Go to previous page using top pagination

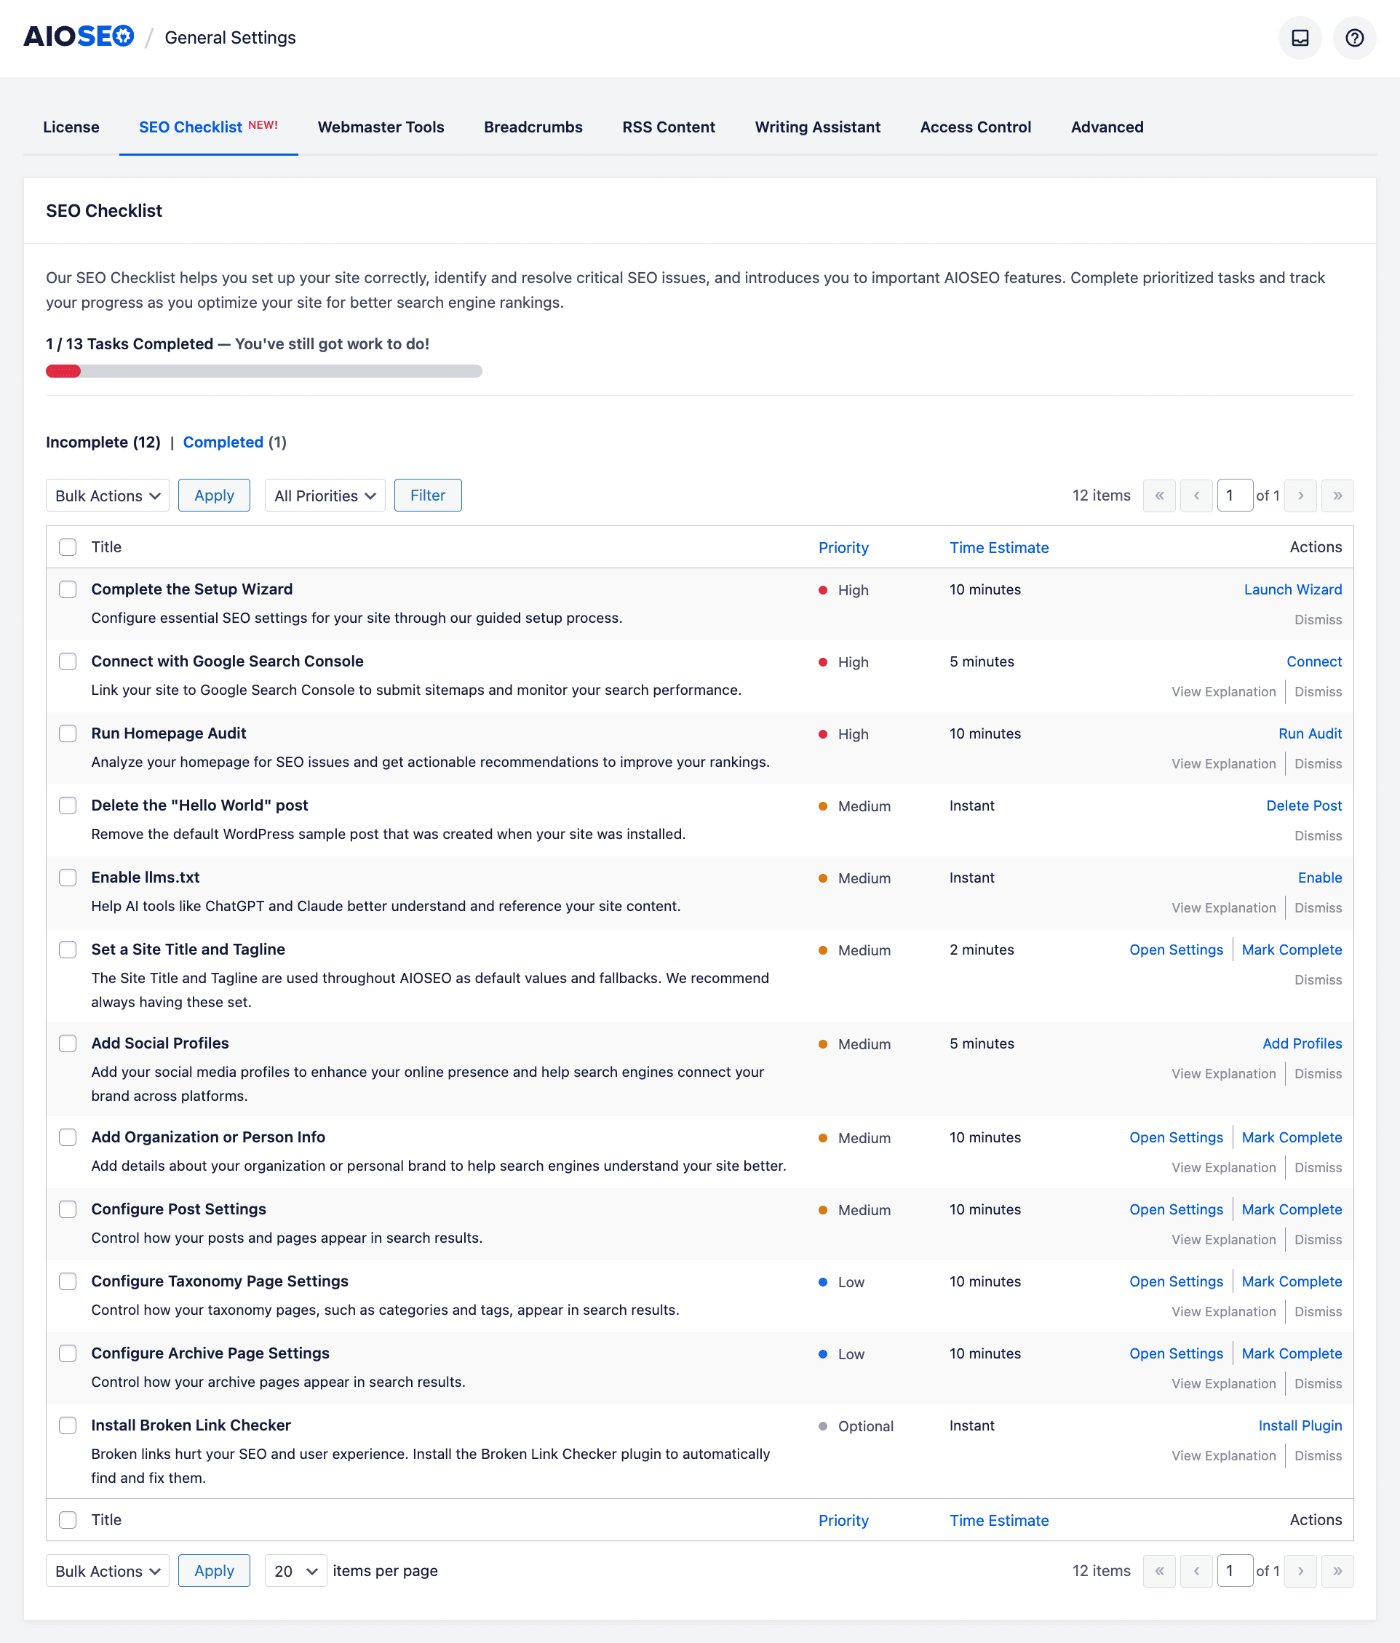click(1197, 496)
